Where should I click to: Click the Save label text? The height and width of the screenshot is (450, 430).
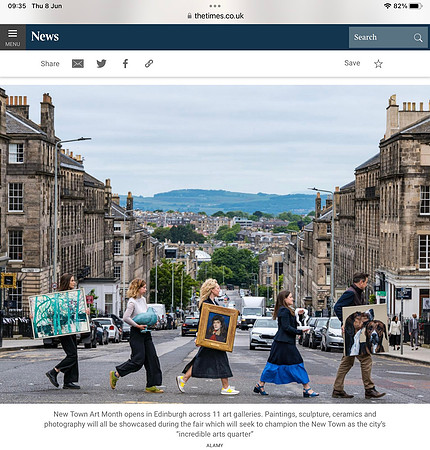(352, 63)
